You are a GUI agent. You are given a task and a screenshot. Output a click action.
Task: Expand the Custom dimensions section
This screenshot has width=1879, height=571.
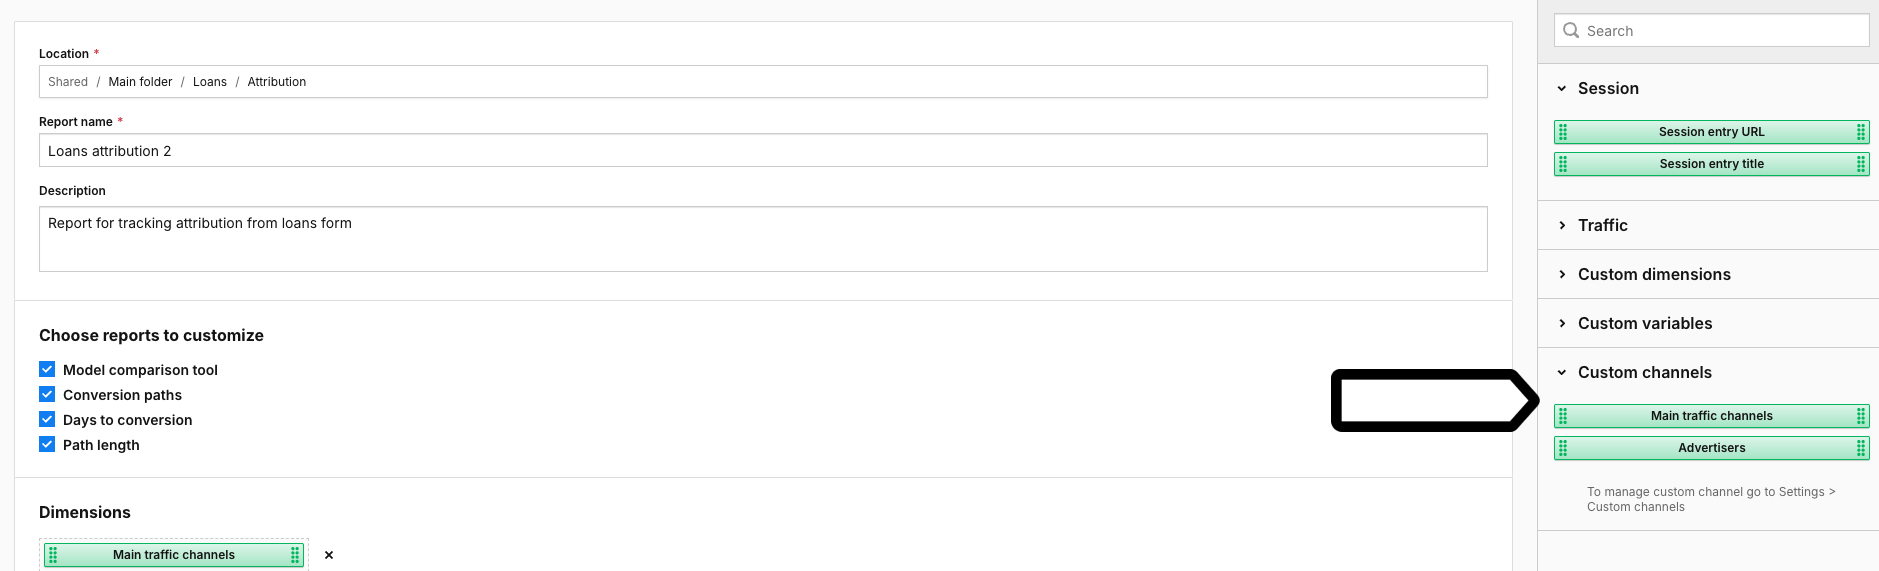1562,275
